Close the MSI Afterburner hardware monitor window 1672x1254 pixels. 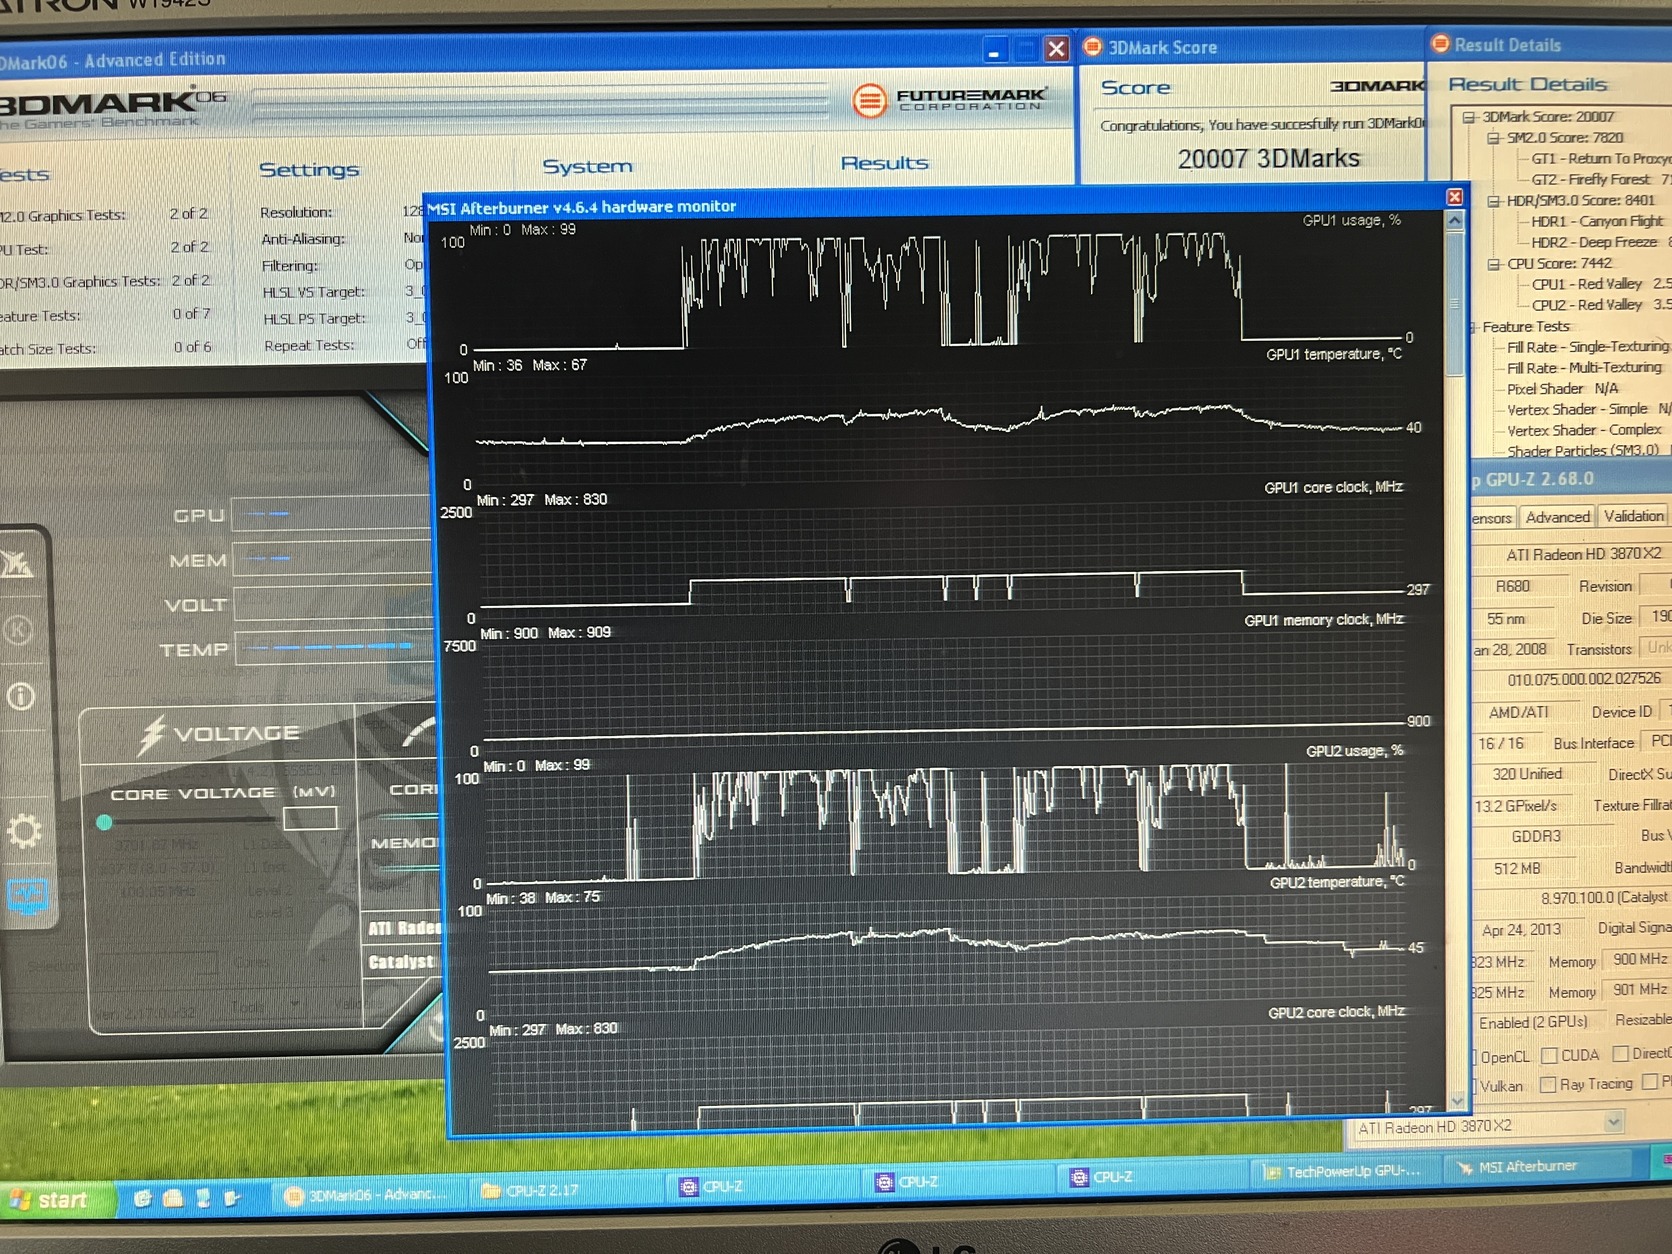(x=1455, y=197)
